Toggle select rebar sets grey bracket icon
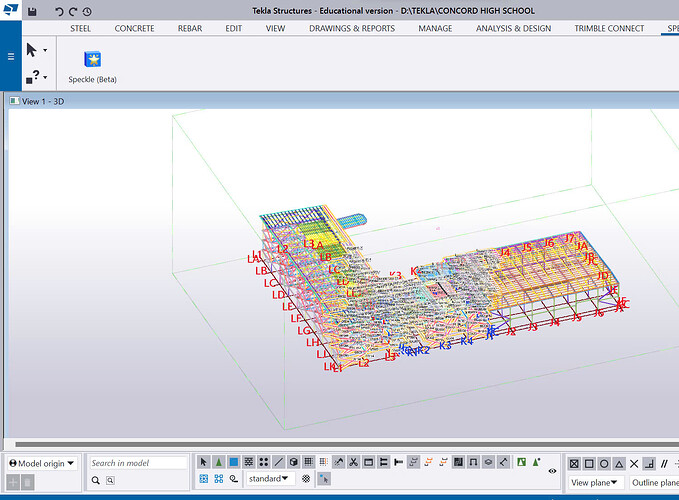The height and width of the screenshot is (500, 679). 414,462
